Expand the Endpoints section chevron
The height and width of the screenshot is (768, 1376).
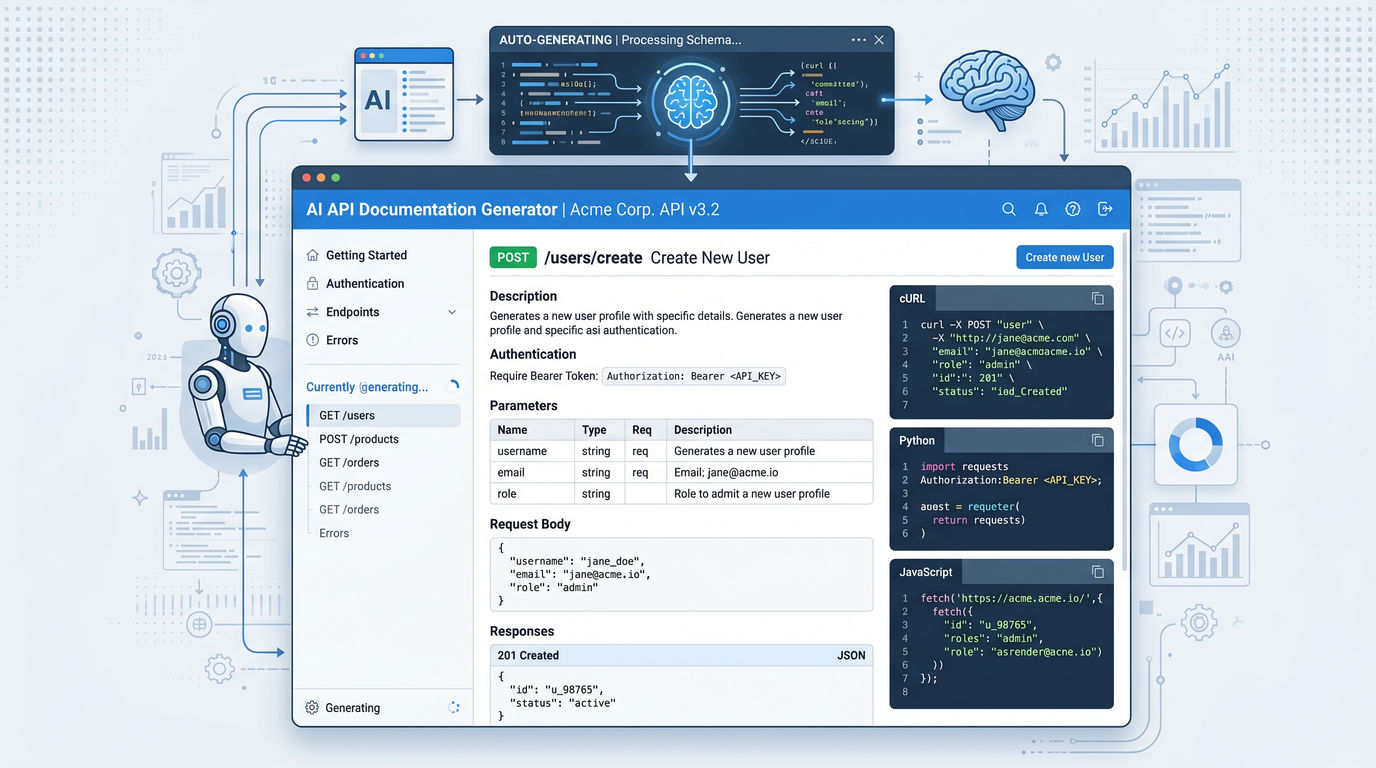(x=452, y=312)
